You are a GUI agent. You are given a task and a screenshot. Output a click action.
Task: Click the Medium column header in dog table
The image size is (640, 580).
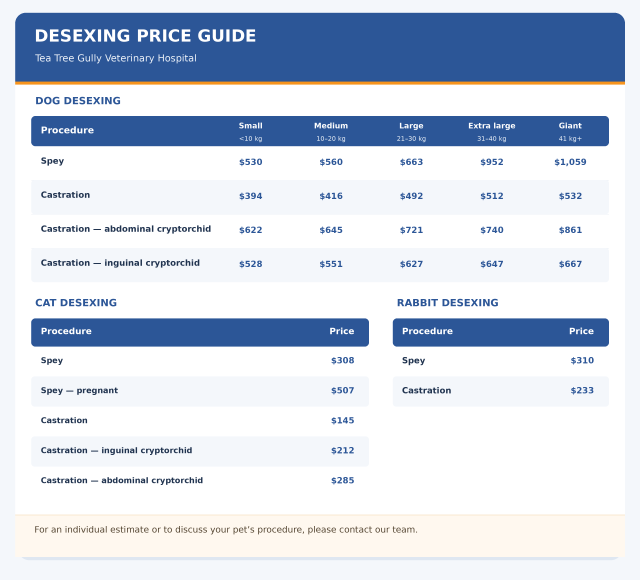click(331, 126)
